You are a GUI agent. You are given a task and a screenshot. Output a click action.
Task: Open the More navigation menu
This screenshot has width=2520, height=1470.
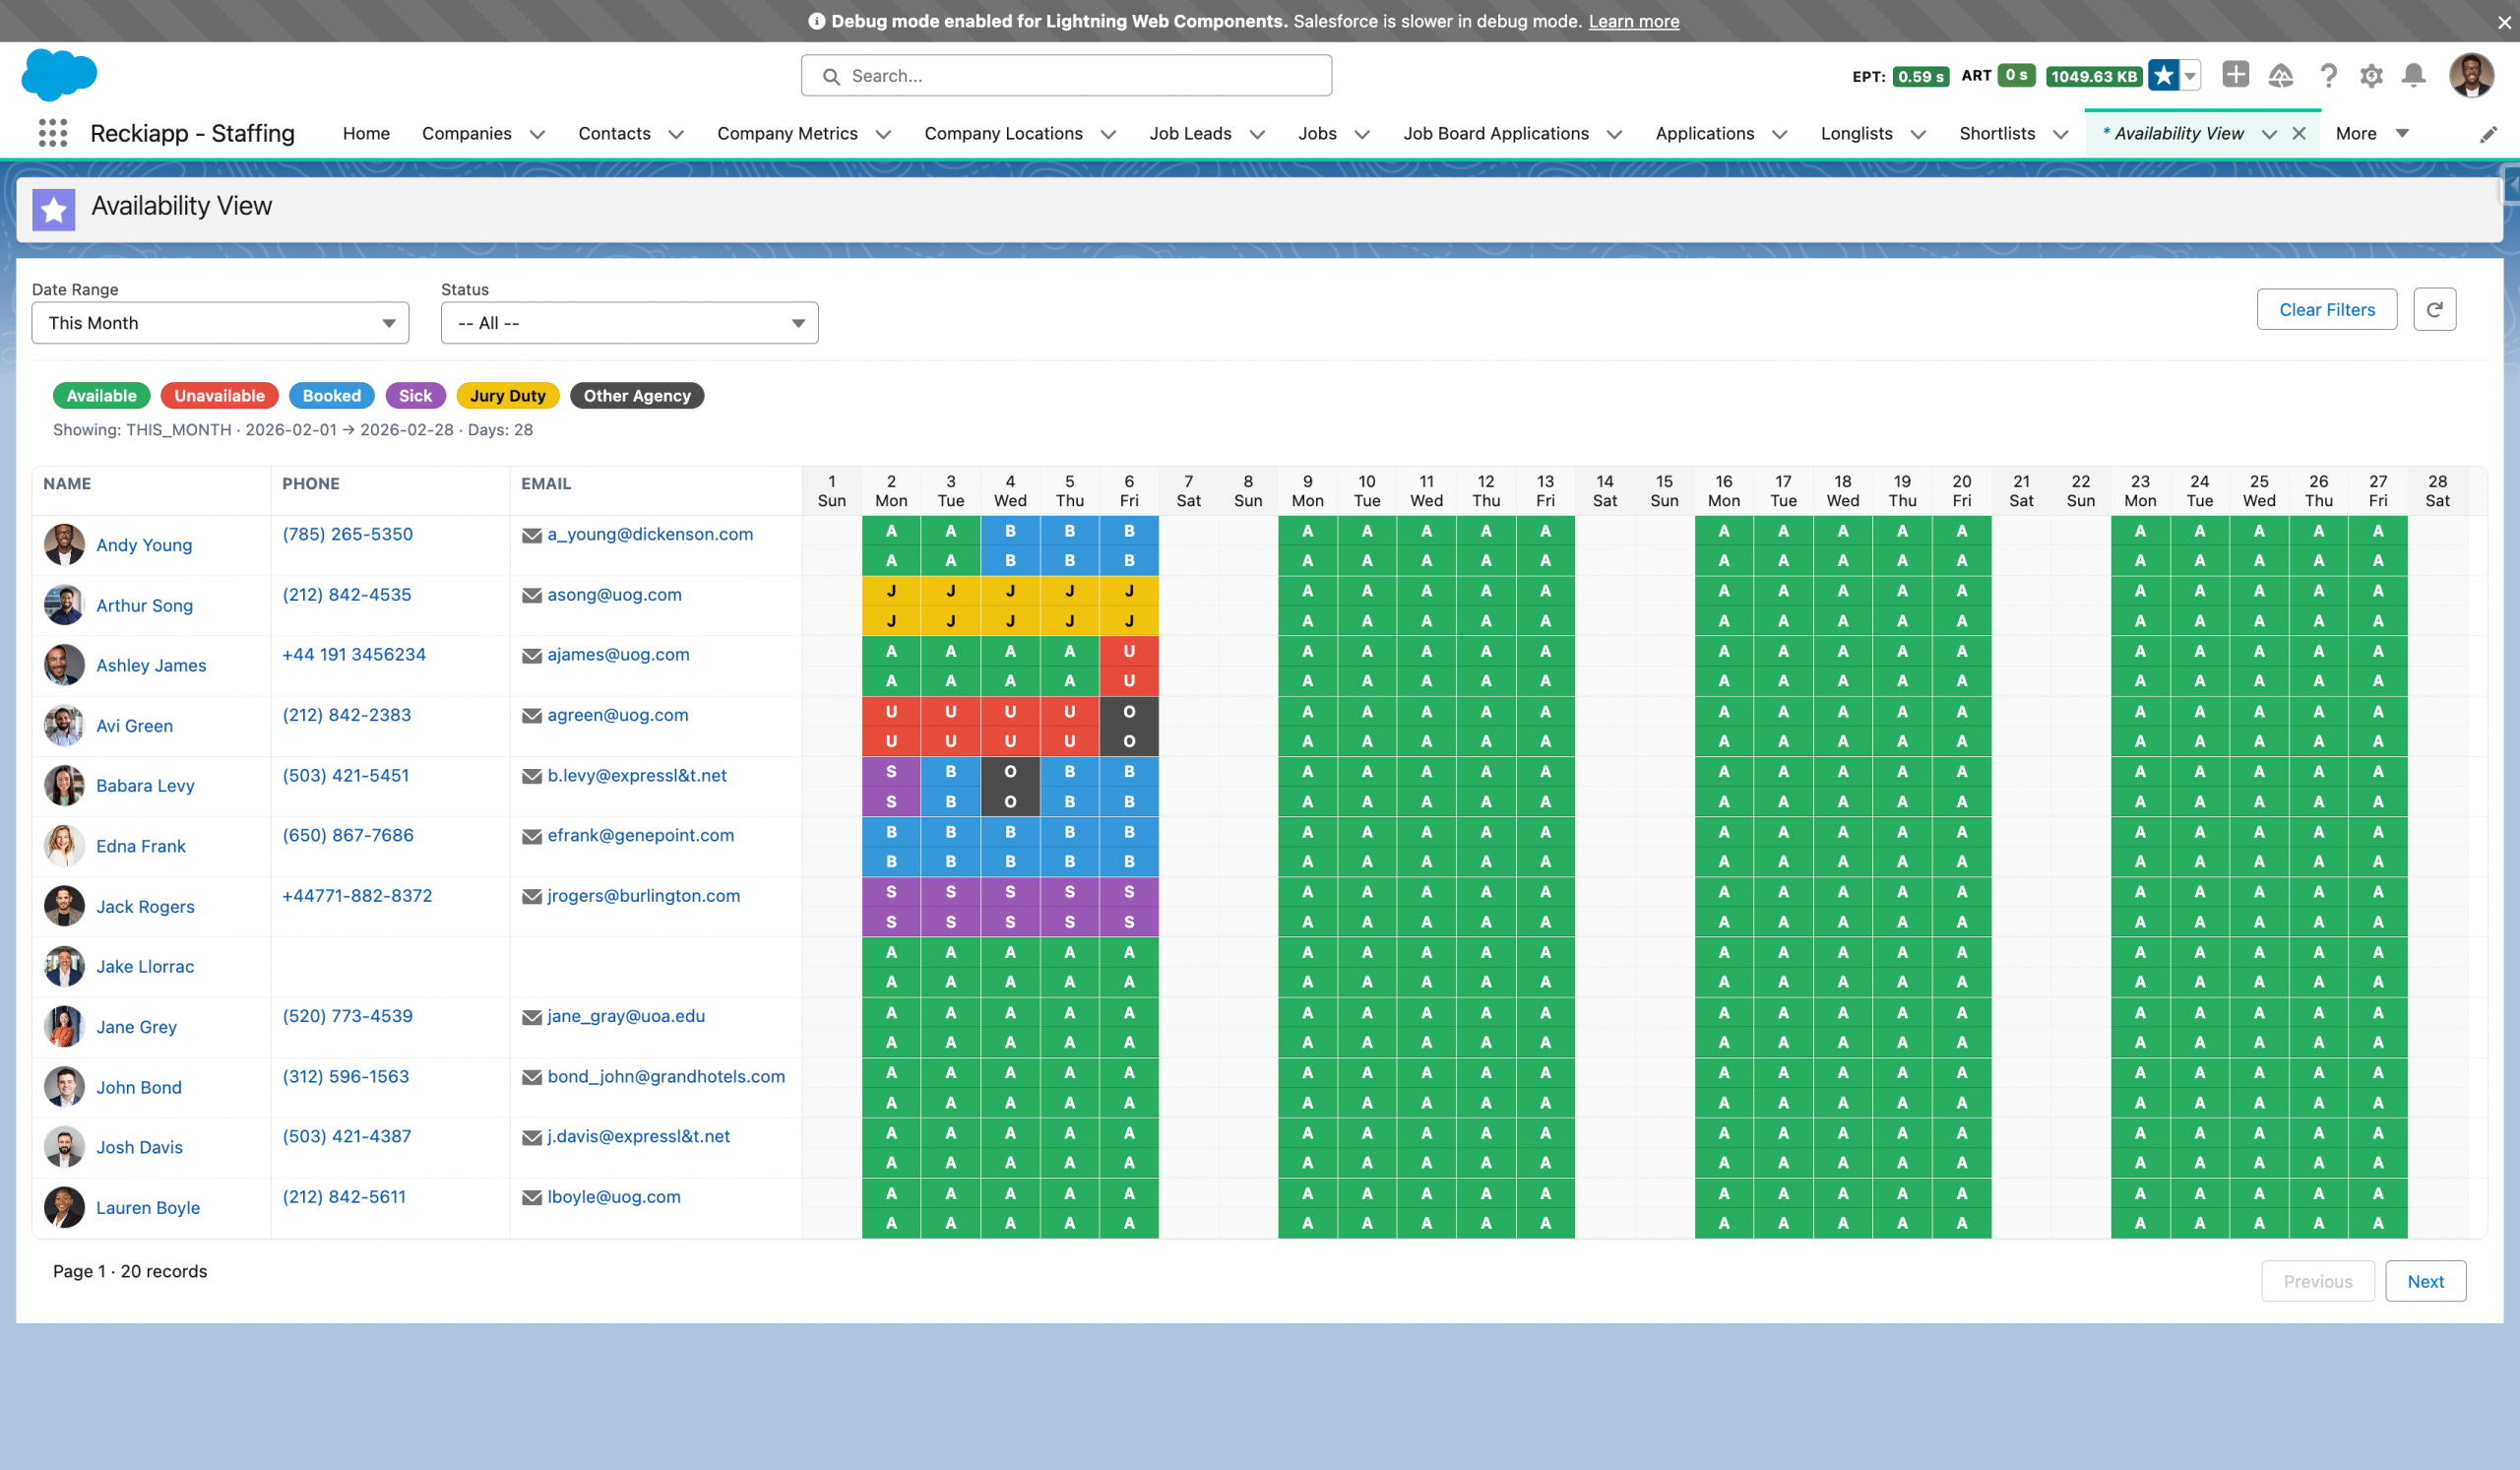pos(2371,134)
